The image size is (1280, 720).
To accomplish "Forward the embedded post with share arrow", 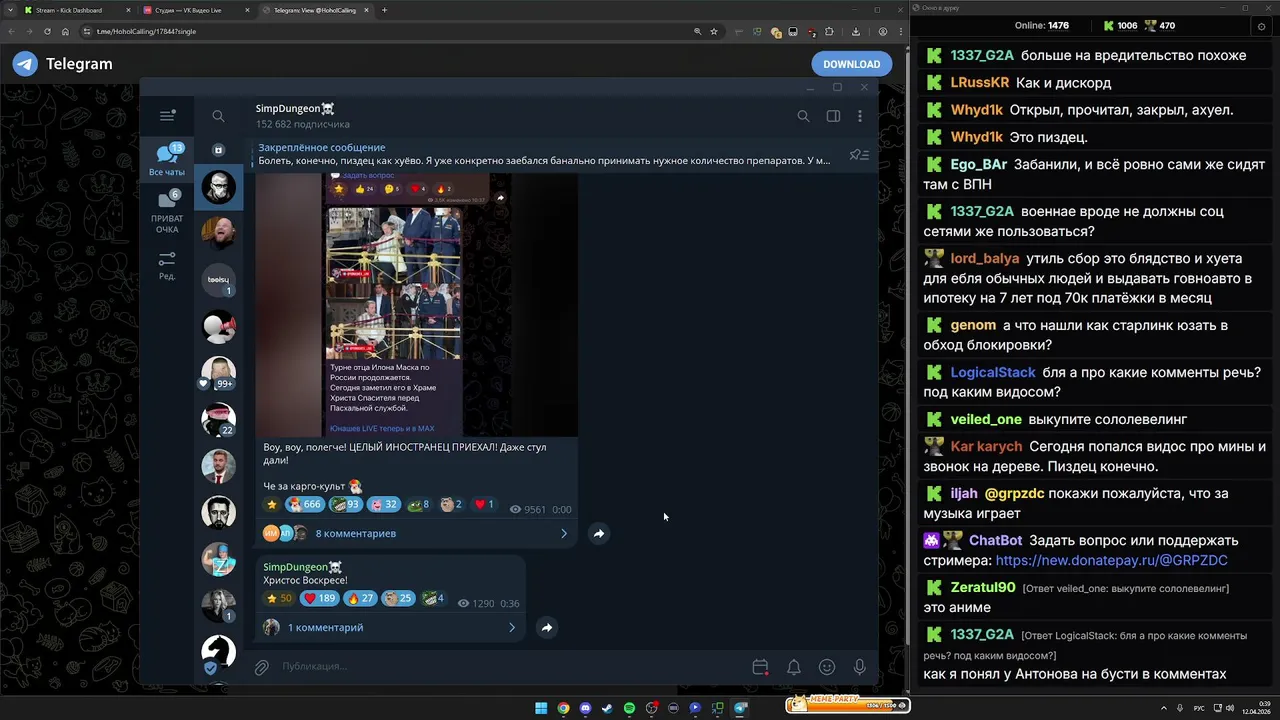I will [x=501, y=197].
